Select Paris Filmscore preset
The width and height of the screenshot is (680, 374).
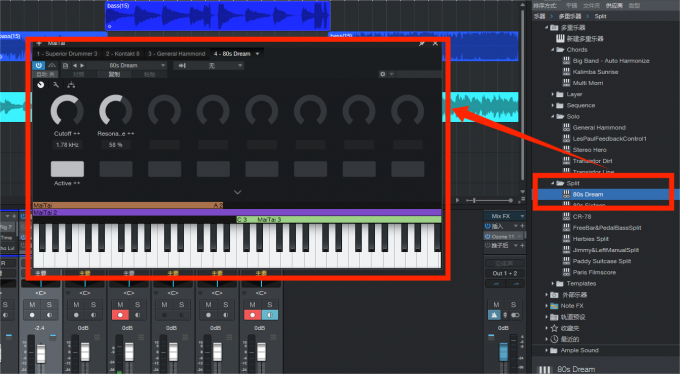(x=594, y=272)
